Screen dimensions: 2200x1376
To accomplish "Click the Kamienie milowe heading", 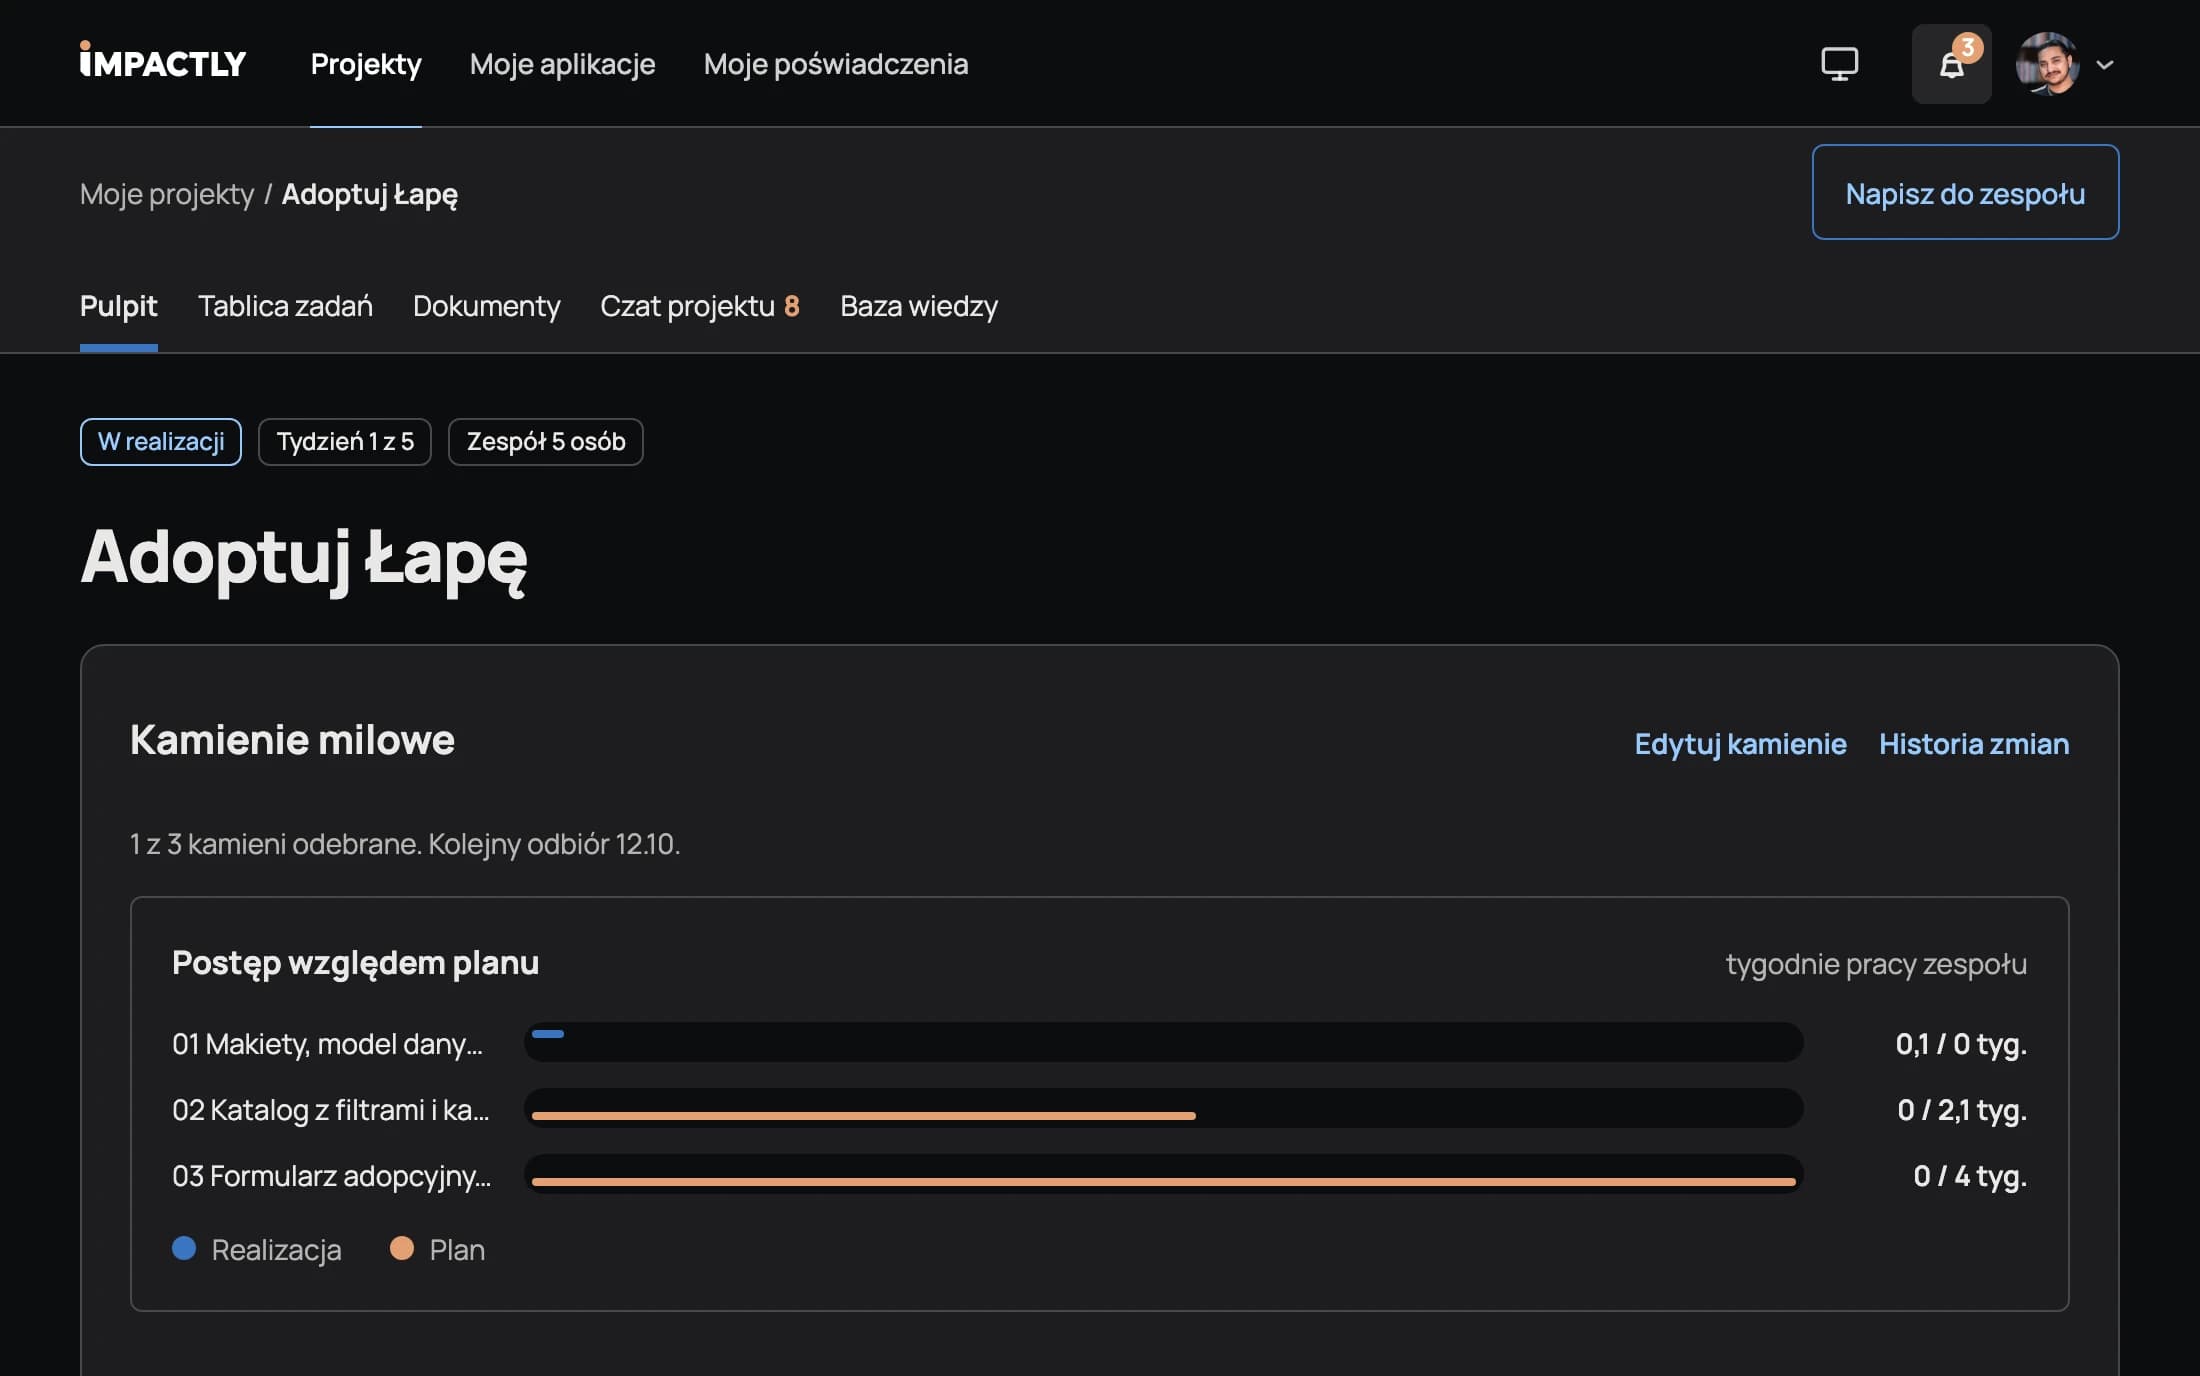I will pyautogui.click(x=292, y=740).
